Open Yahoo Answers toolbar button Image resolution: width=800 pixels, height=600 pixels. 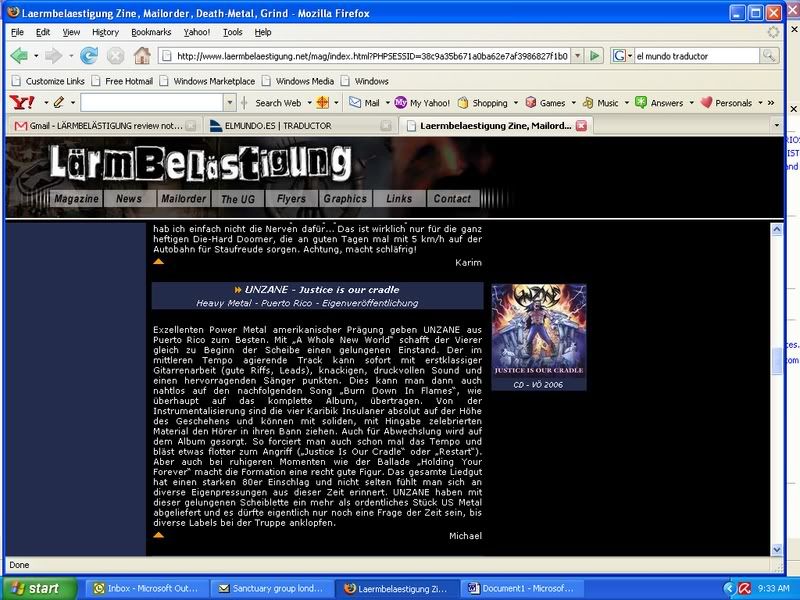click(x=659, y=103)
